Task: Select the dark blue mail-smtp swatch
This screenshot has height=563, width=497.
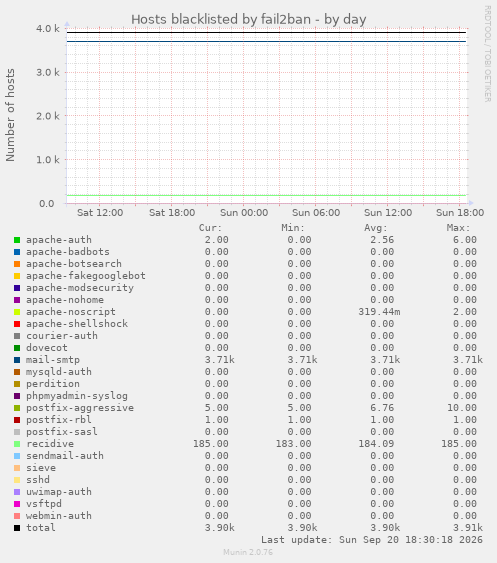Action: point(17,360)
